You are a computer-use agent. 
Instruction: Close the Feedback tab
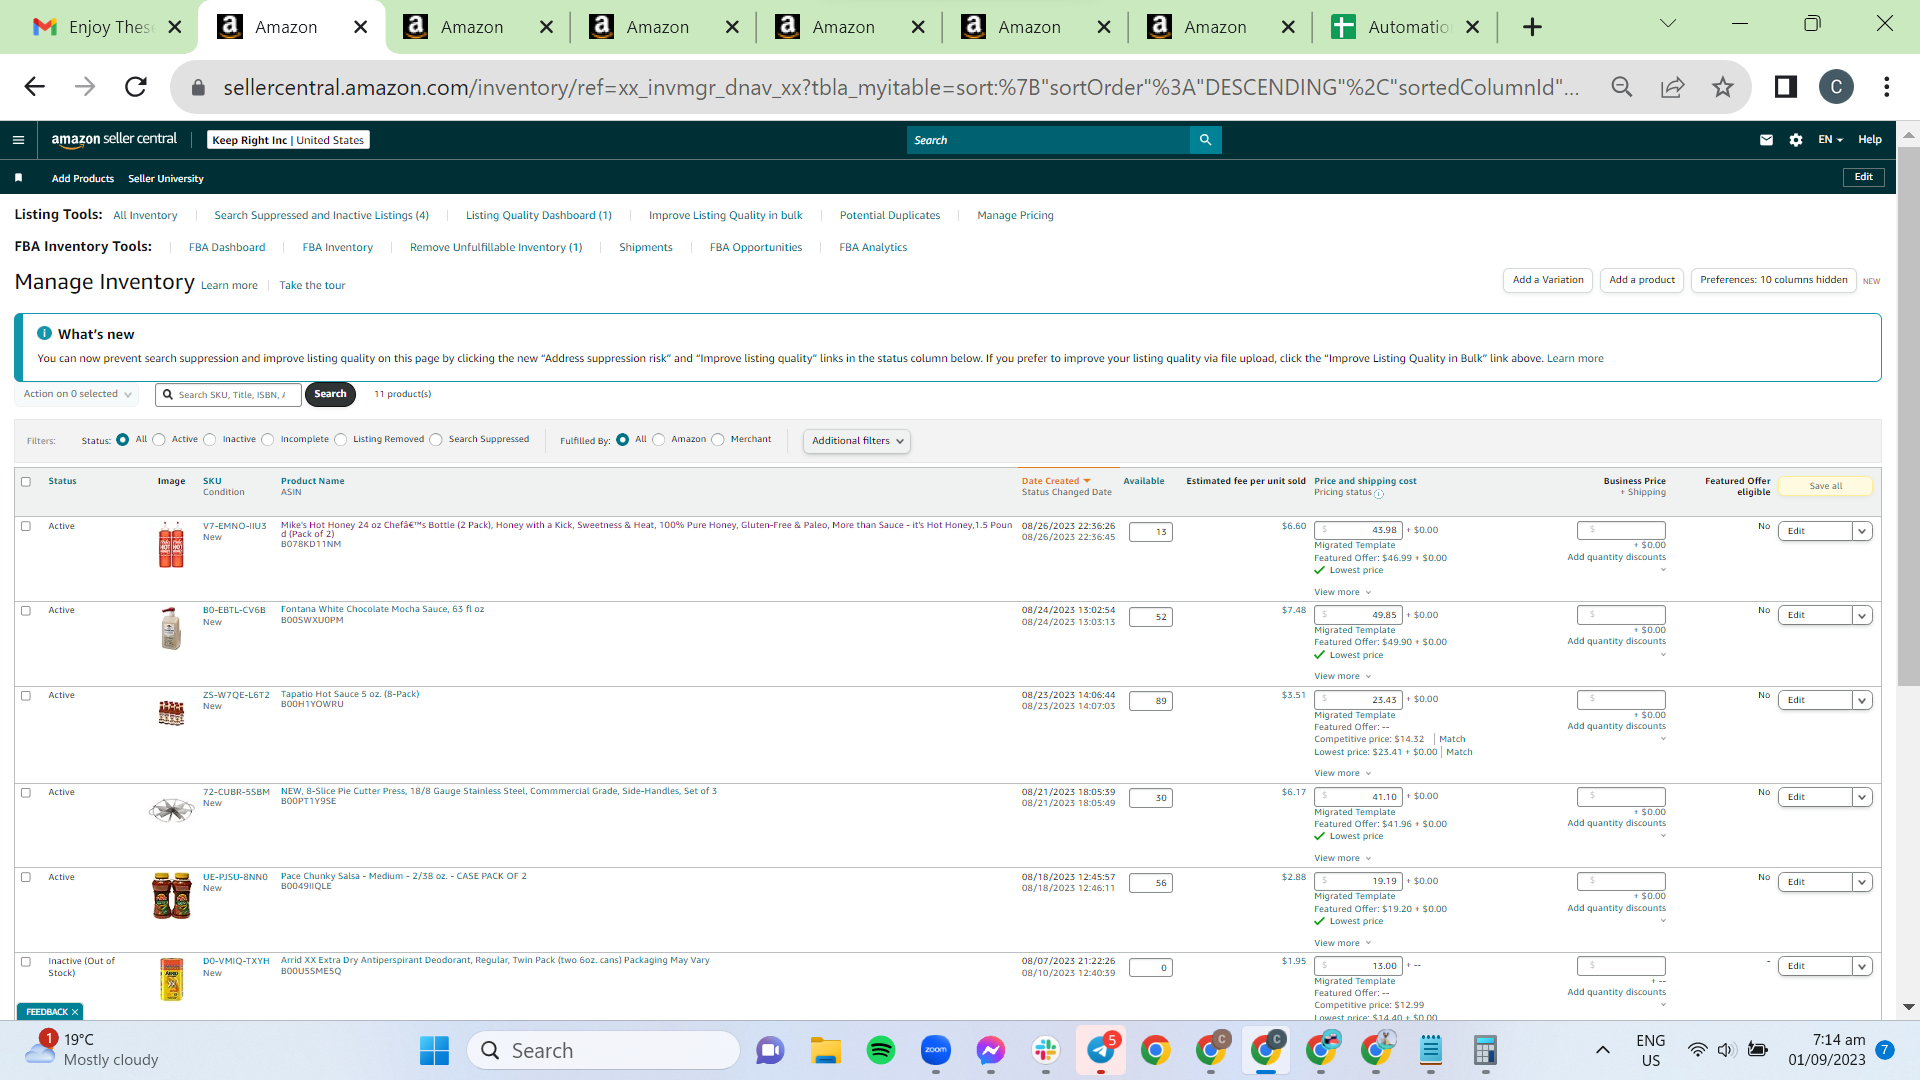tap(75, 1012)
